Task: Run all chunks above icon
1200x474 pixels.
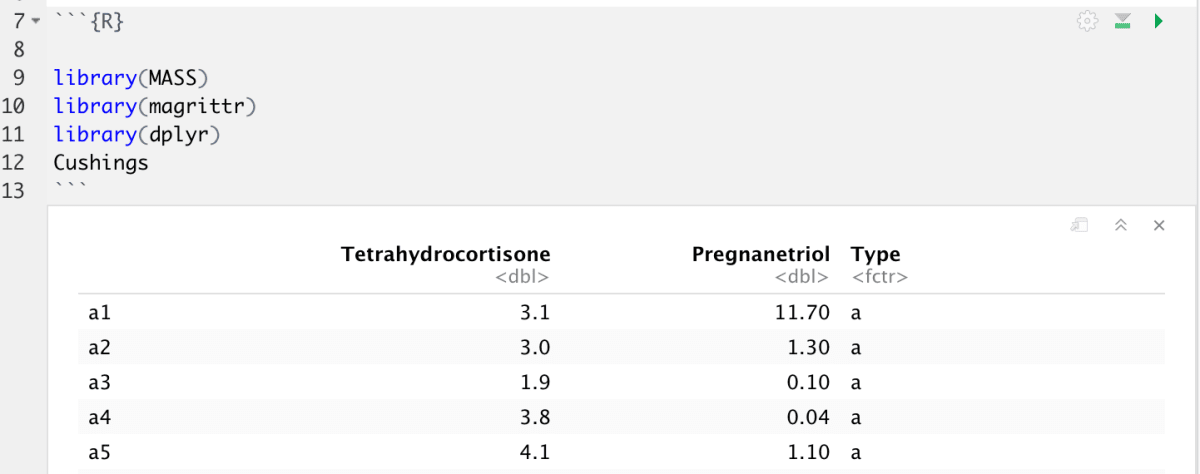Action: pyautogui.click(x=1122, y=21)
